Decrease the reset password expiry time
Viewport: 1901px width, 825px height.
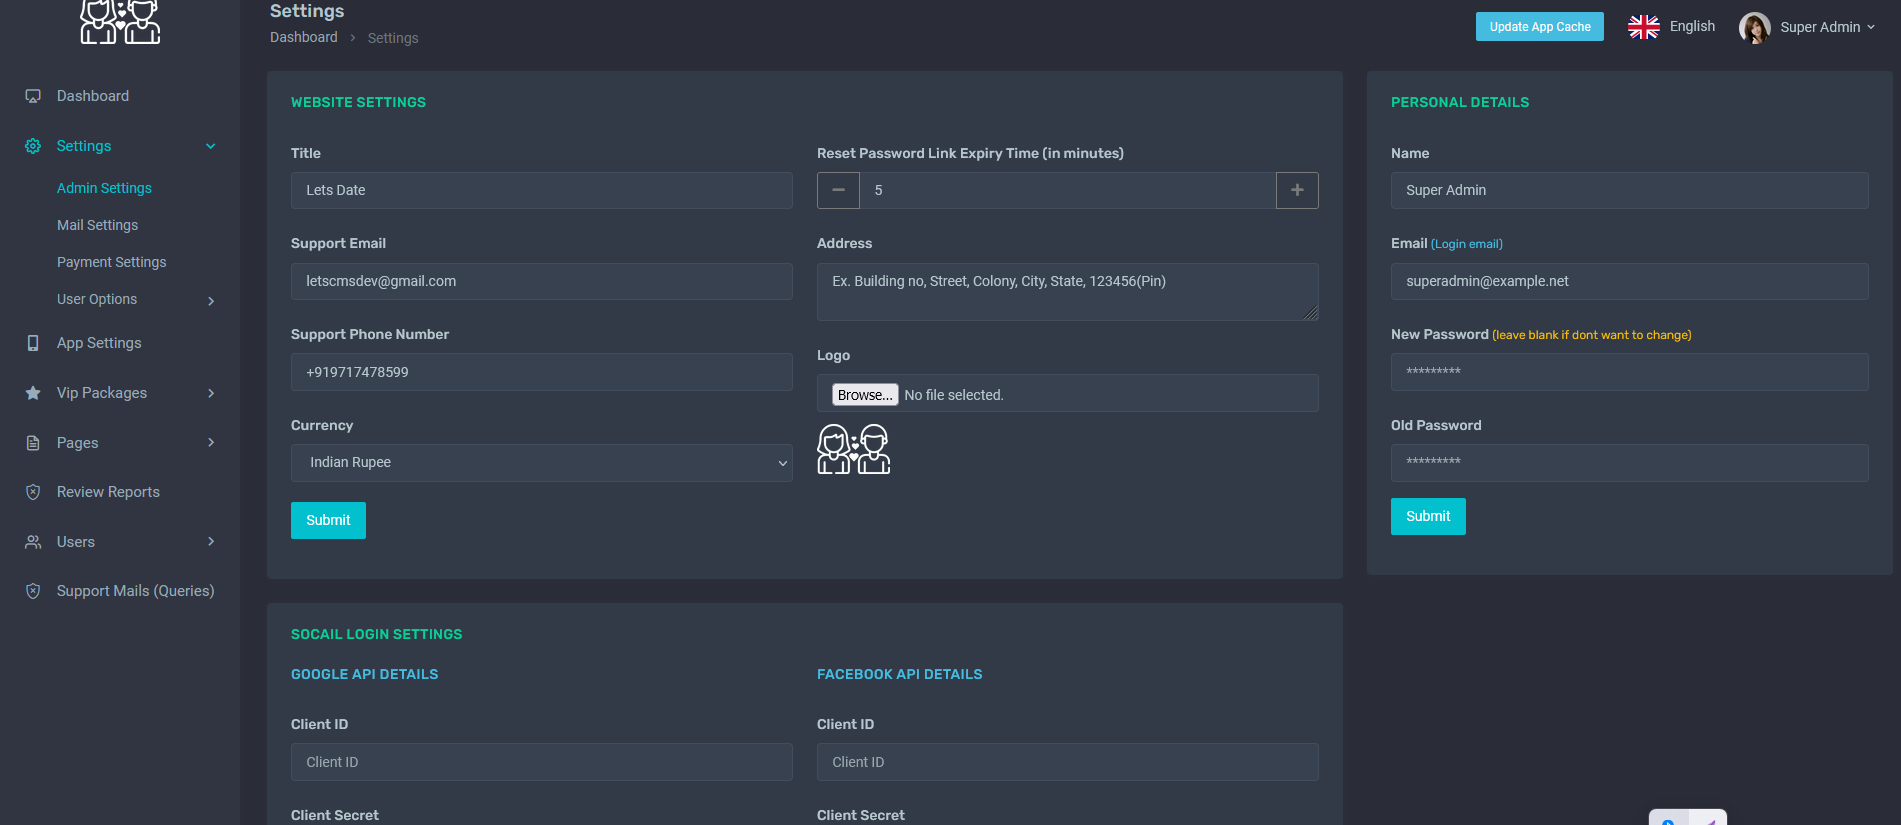point(838,190)
